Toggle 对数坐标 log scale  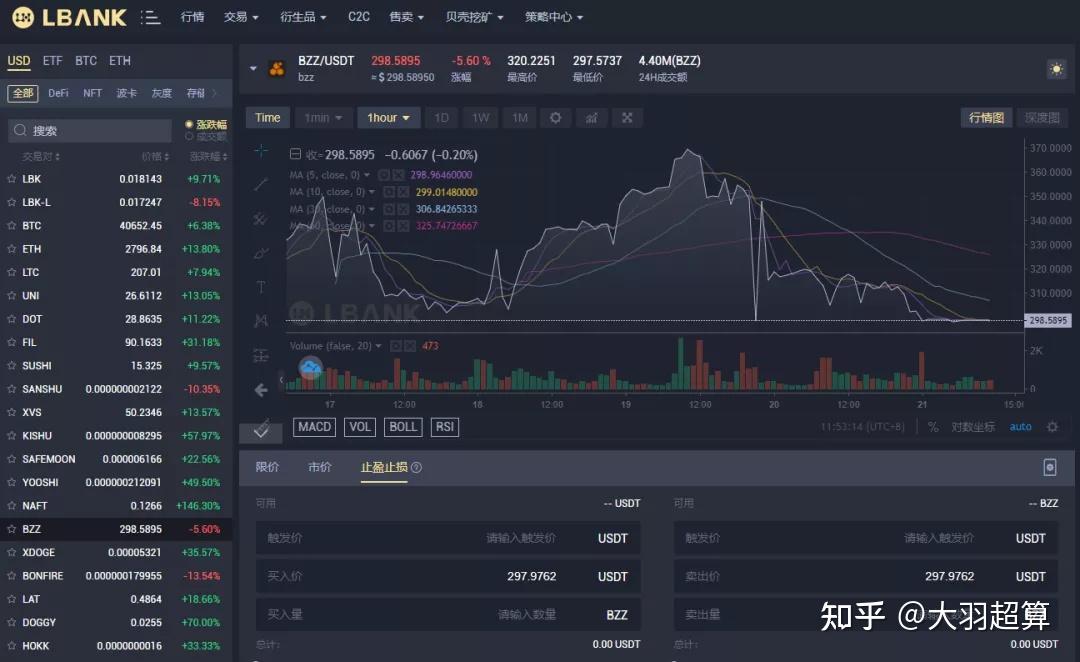[x=973, y=427]
